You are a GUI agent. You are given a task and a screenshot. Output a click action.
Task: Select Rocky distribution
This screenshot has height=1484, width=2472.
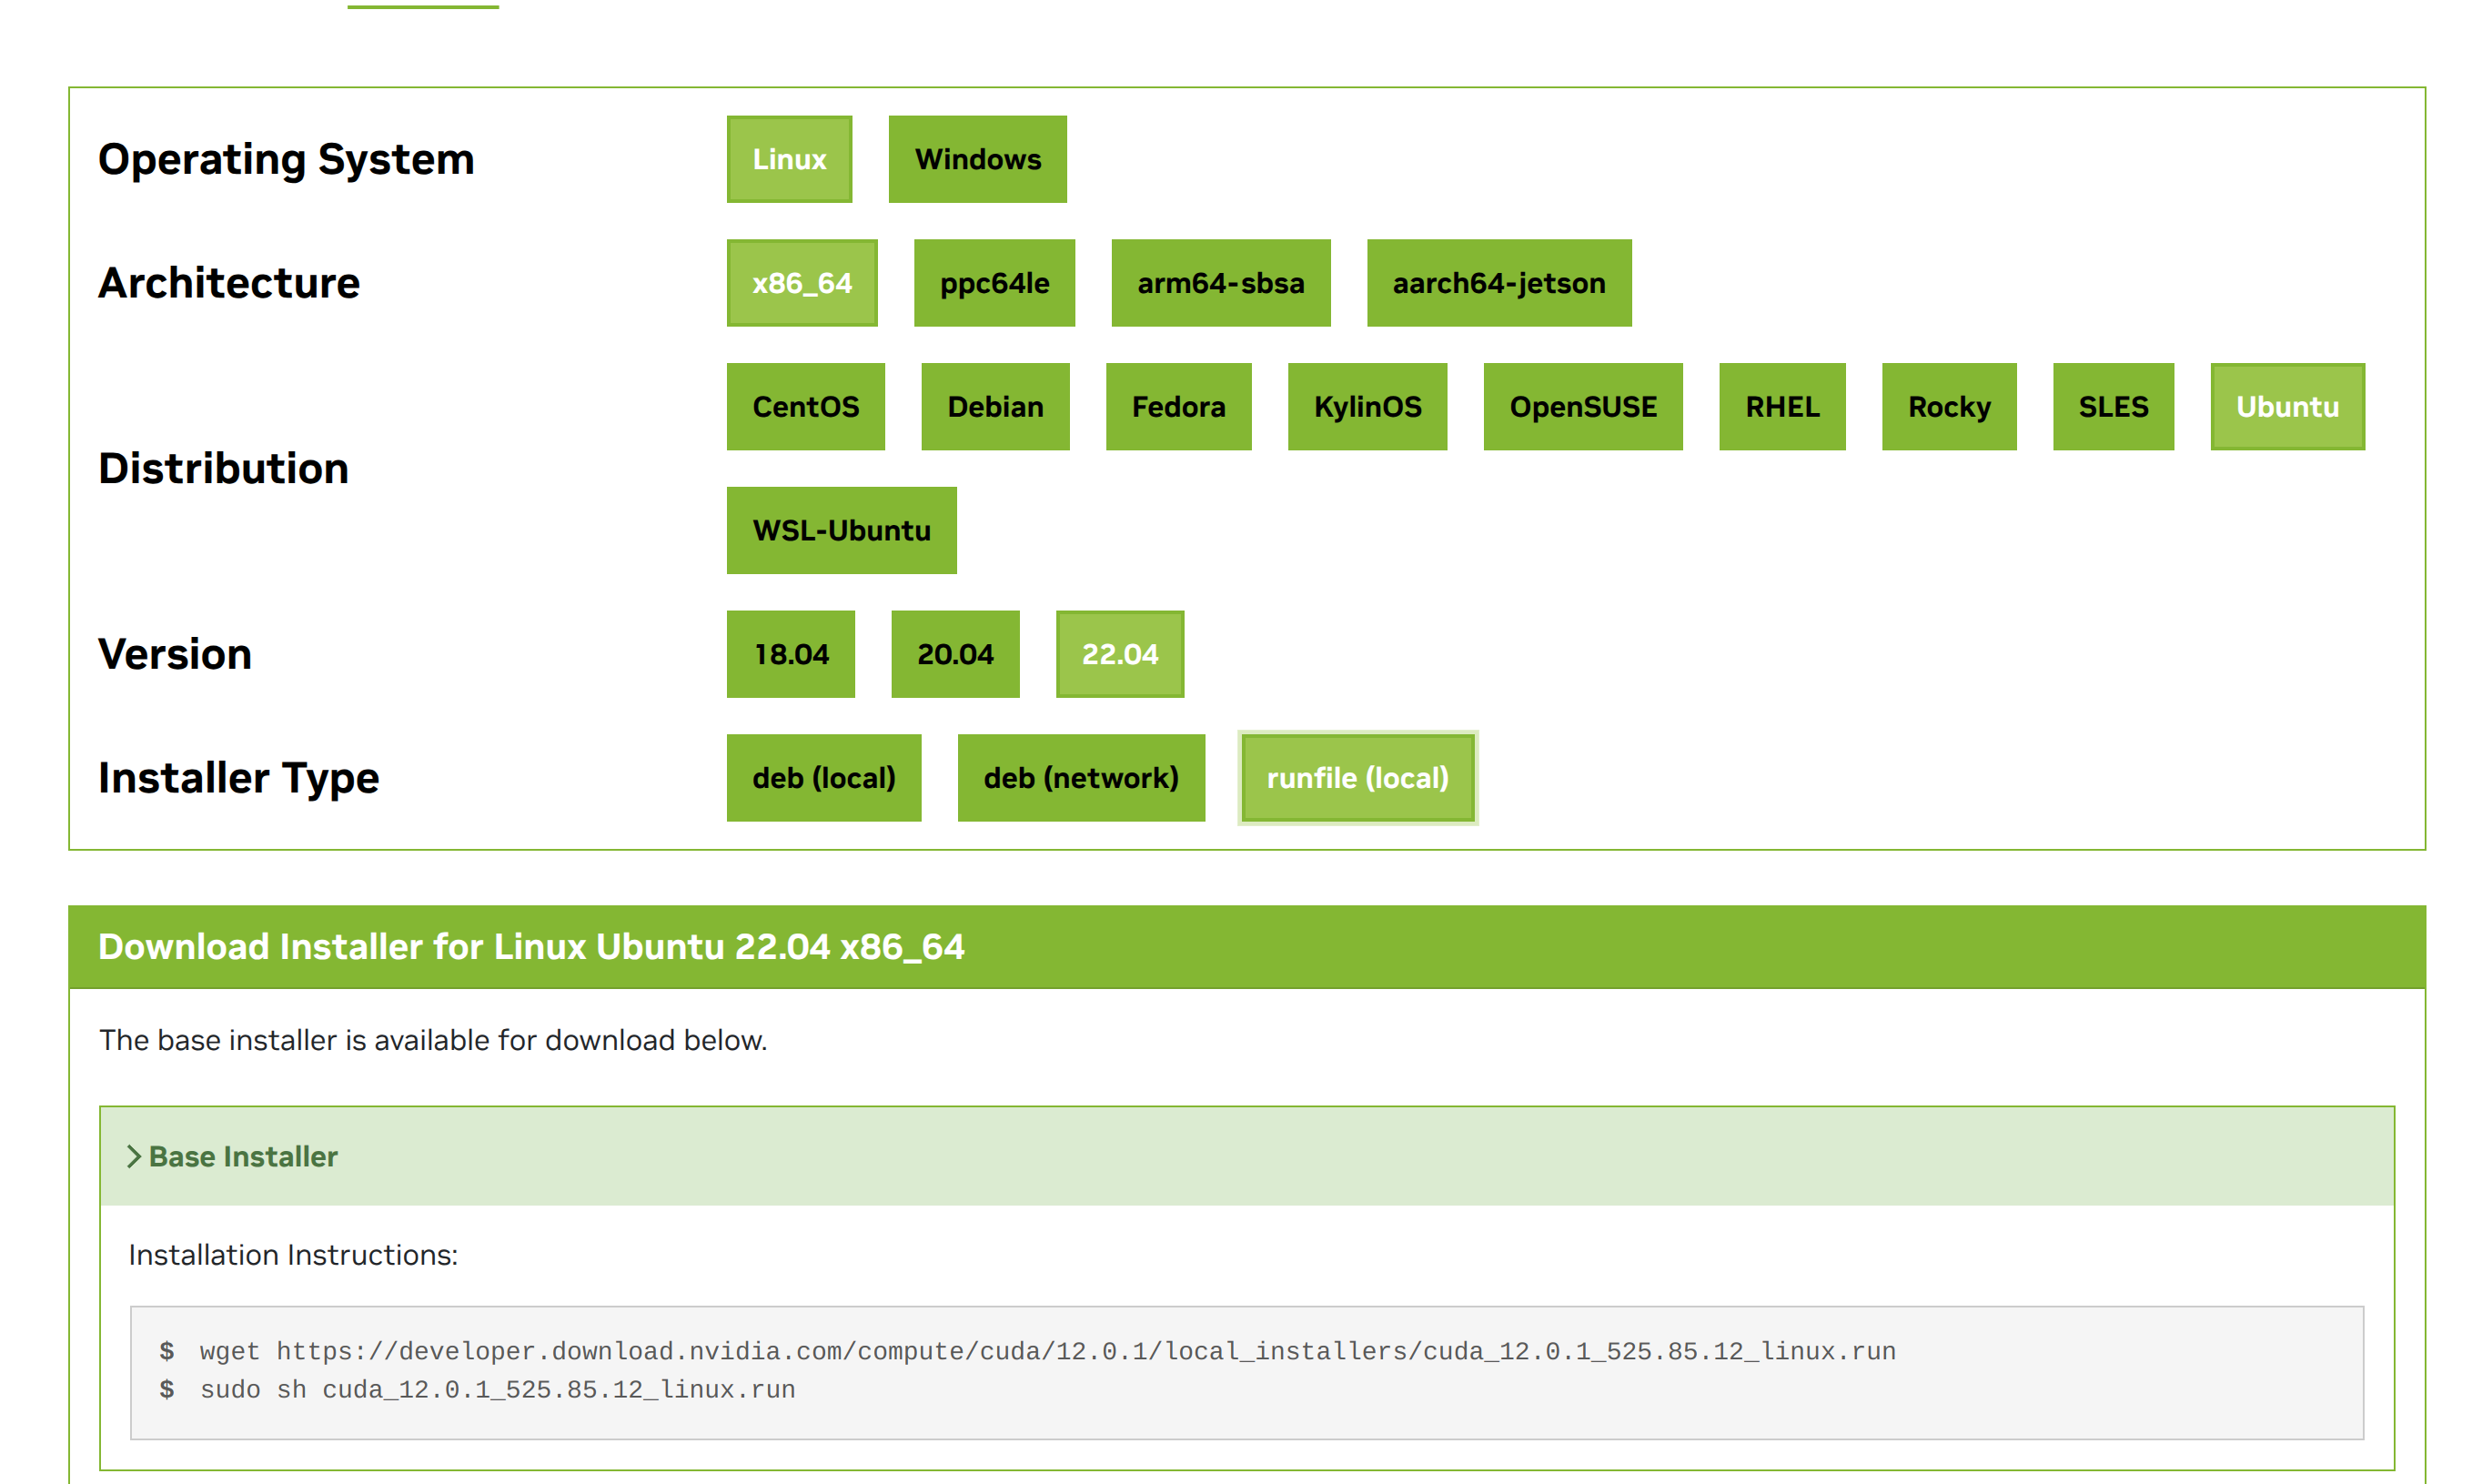pyautogui.click(x=1947, y=407)
